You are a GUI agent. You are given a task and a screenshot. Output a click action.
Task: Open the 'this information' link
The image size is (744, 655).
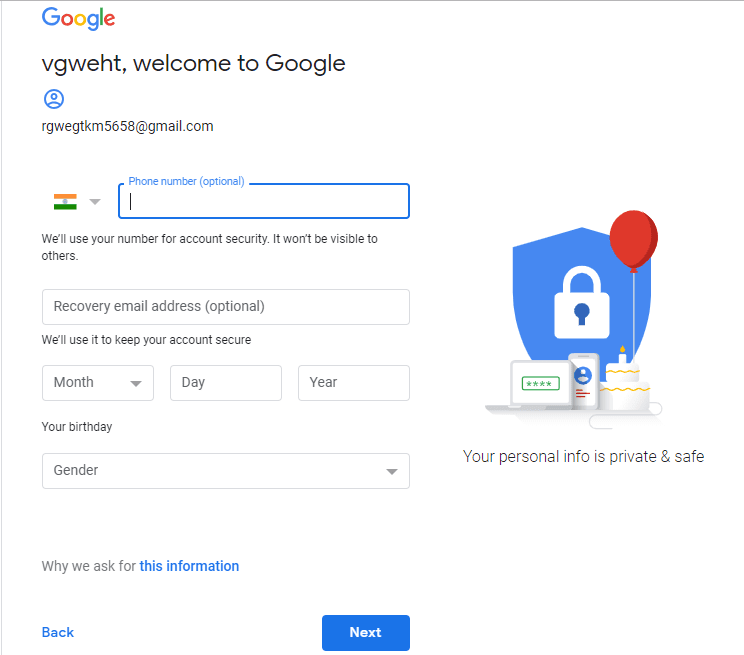(x=189, y=566)
